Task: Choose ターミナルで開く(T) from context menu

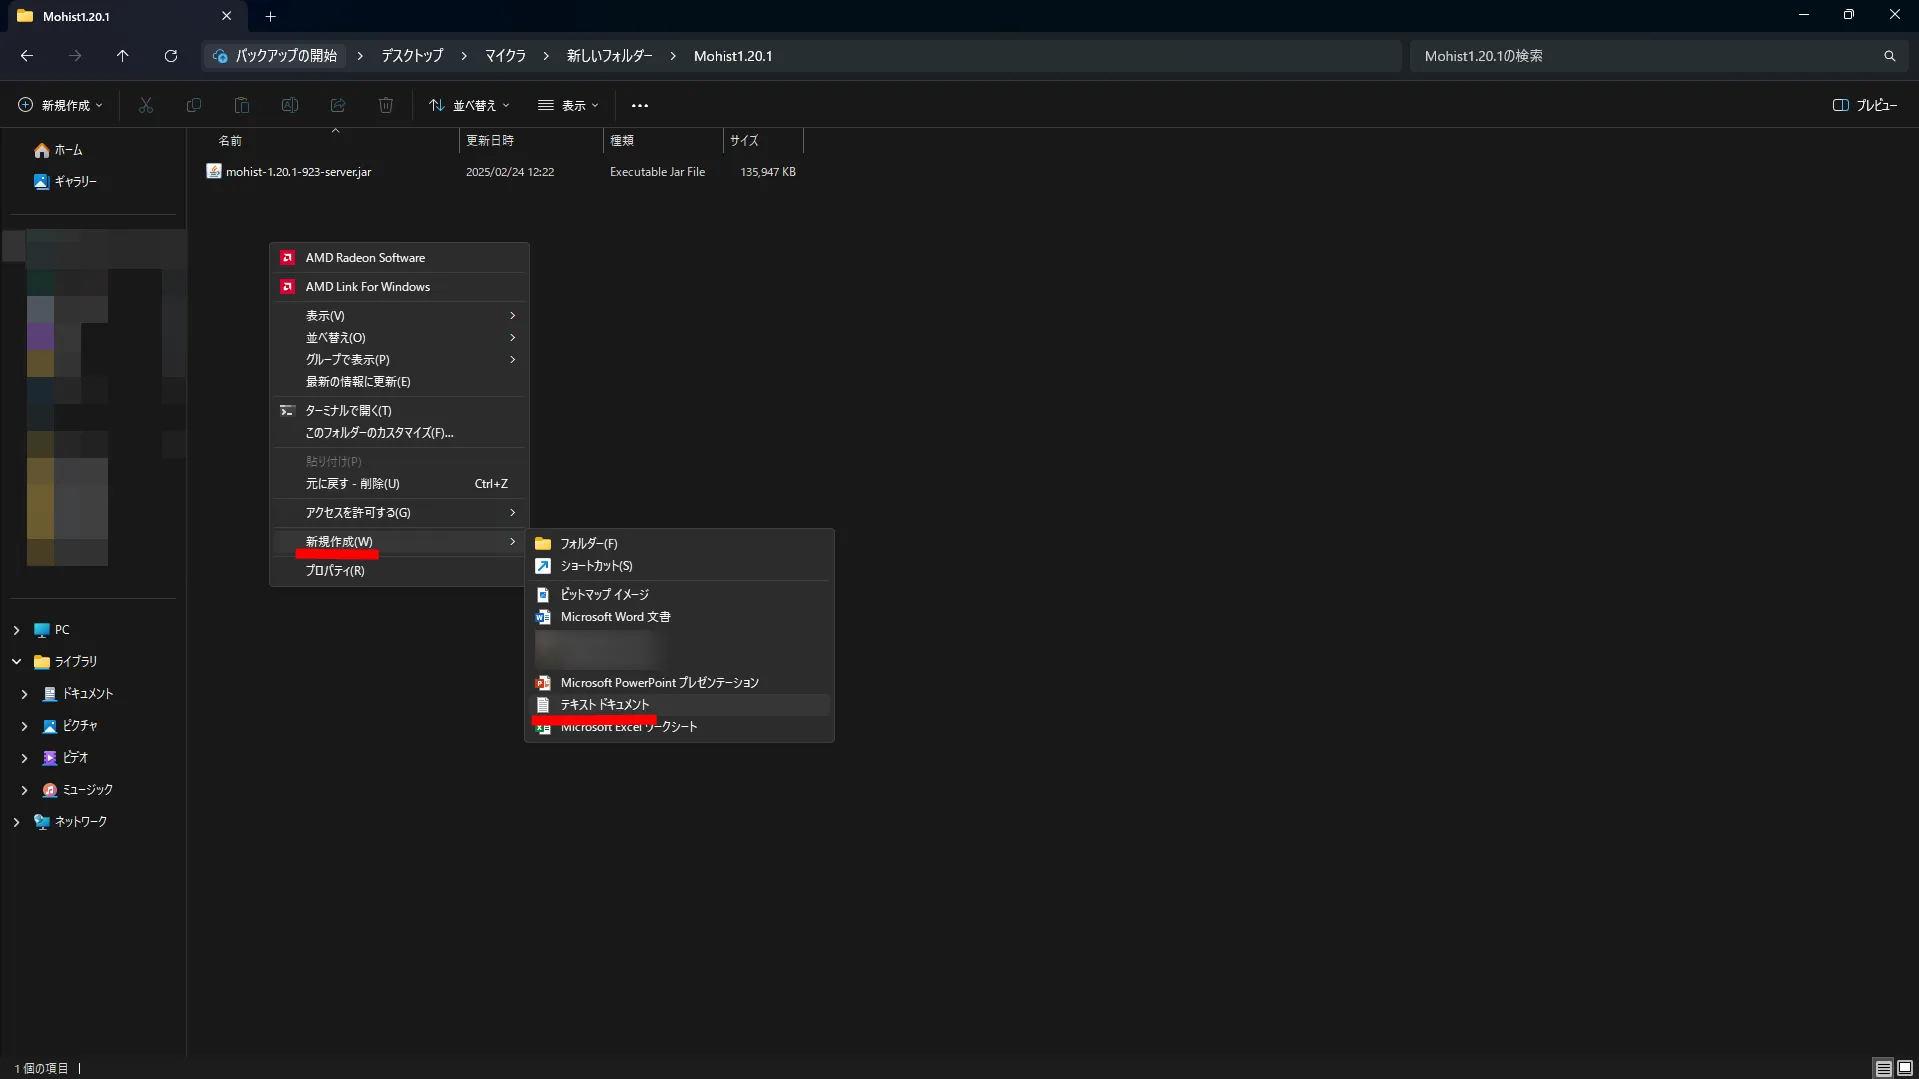Action: pos(399,411)
